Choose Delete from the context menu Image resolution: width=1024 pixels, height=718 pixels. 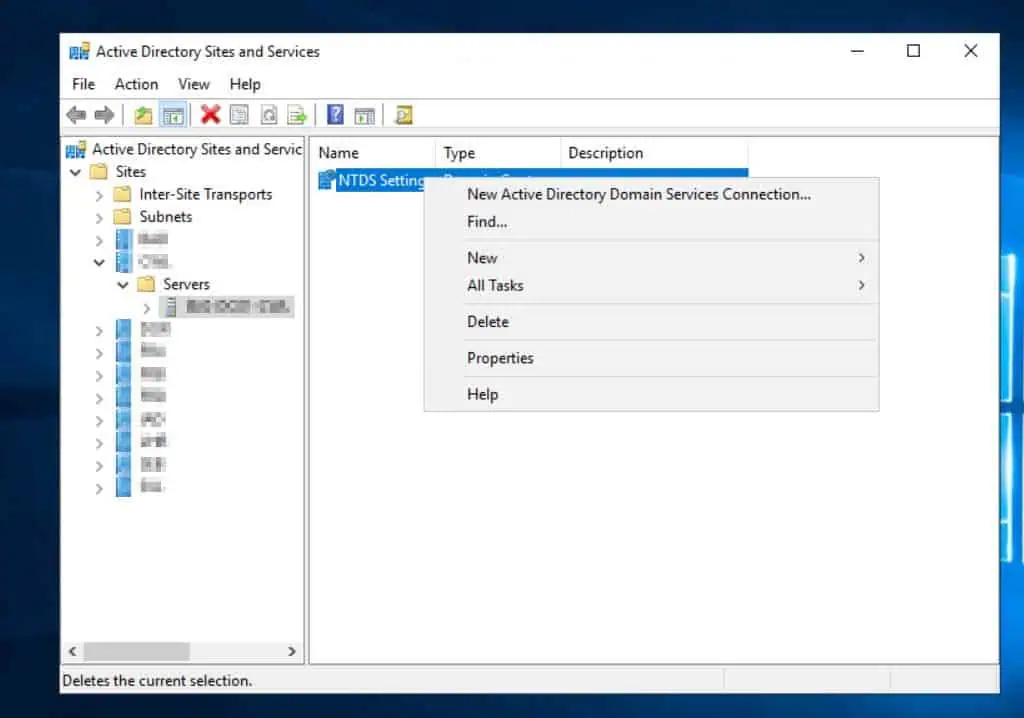pos(651,322)
